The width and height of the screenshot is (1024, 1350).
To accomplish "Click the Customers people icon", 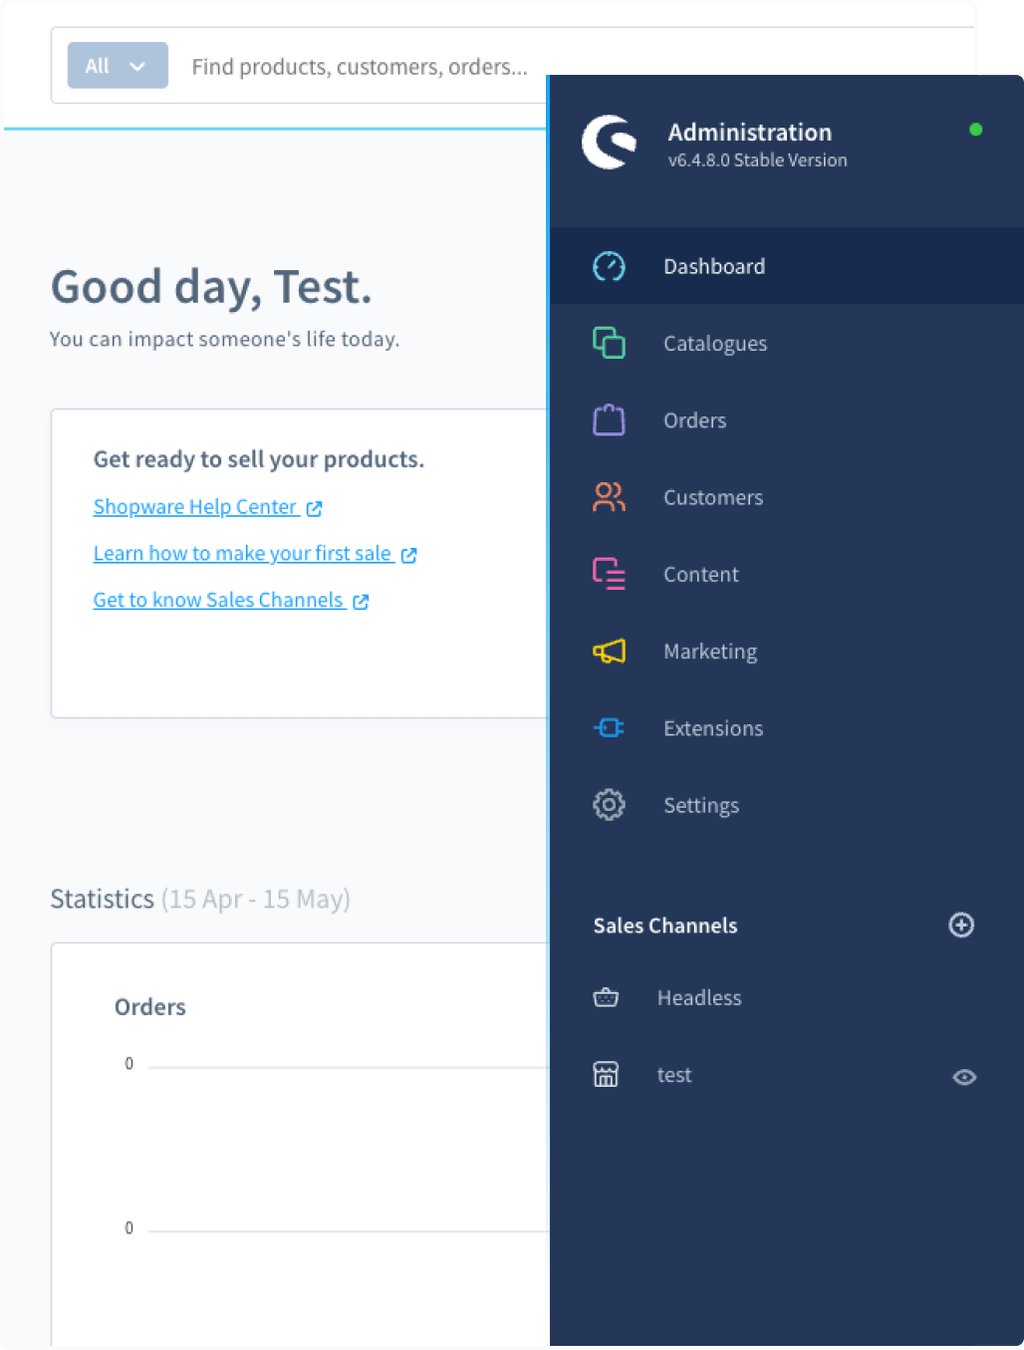I will [609, 497].
